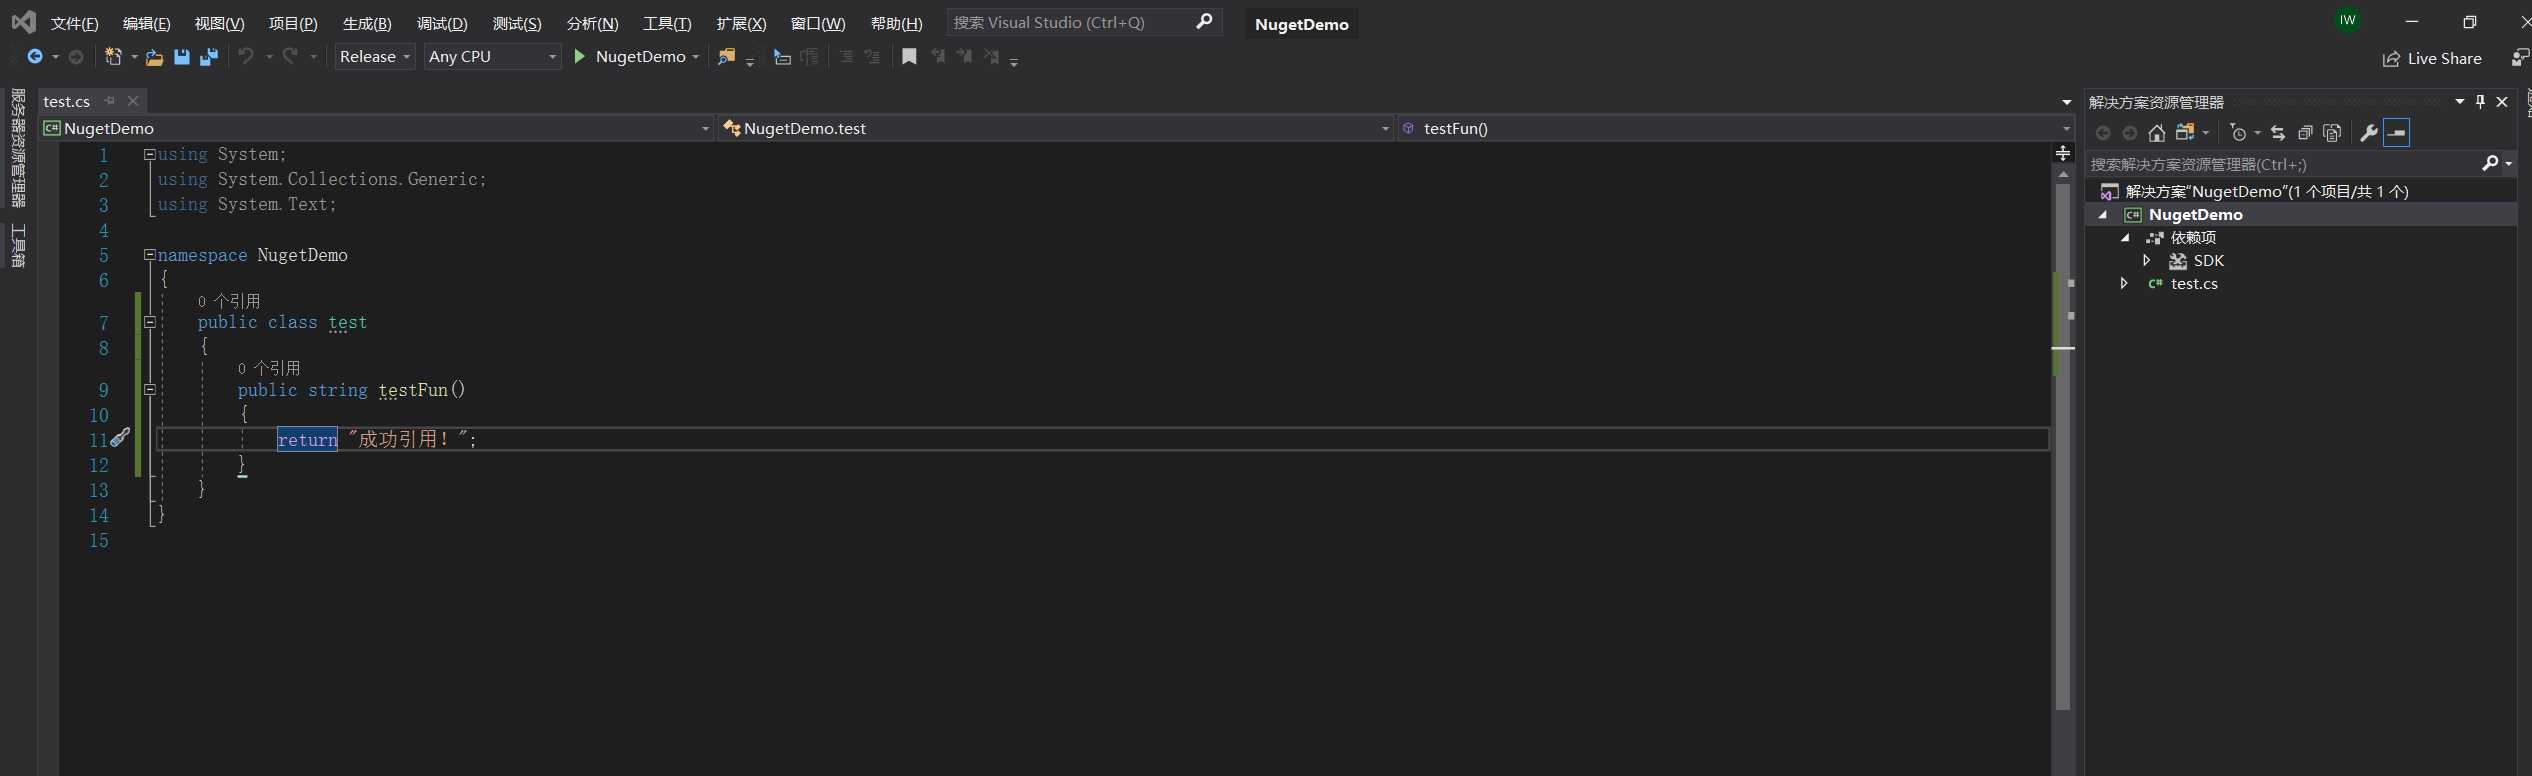This screenshot has height=776, width=2532.
Task: Click the IW account avatar
Action: [x=2348, y=20]
